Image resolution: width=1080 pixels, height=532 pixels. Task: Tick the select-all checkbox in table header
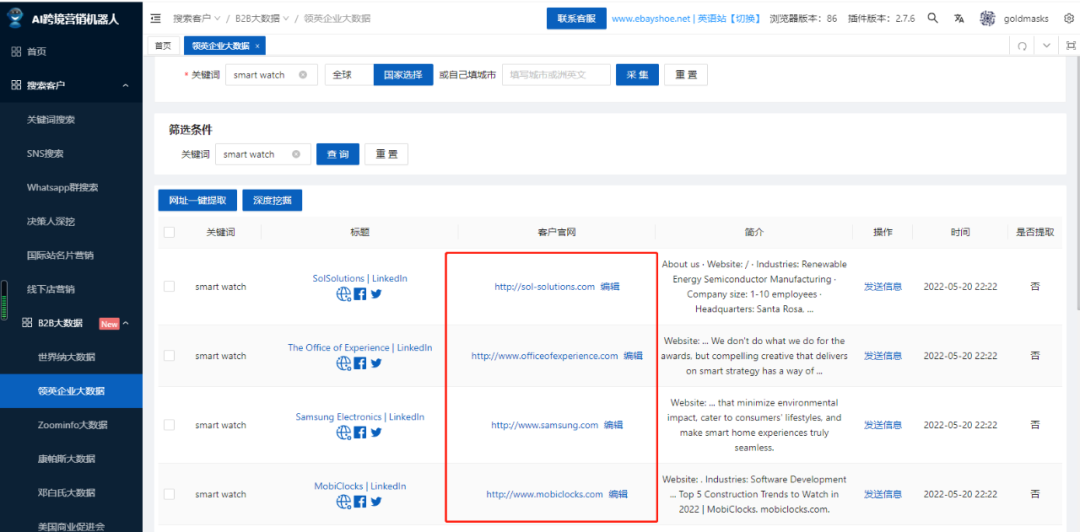click(x=169, y=232)
